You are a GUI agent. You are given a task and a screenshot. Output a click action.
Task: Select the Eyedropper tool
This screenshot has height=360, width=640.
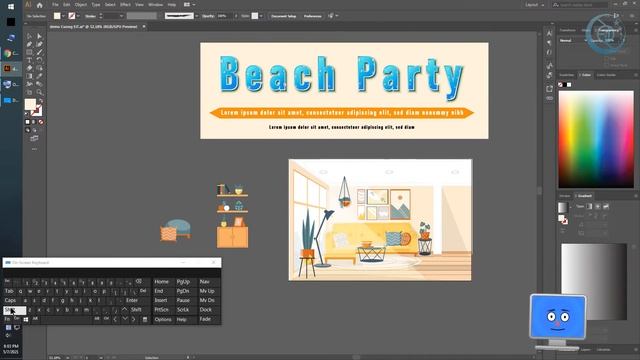(x=39, y=76)
